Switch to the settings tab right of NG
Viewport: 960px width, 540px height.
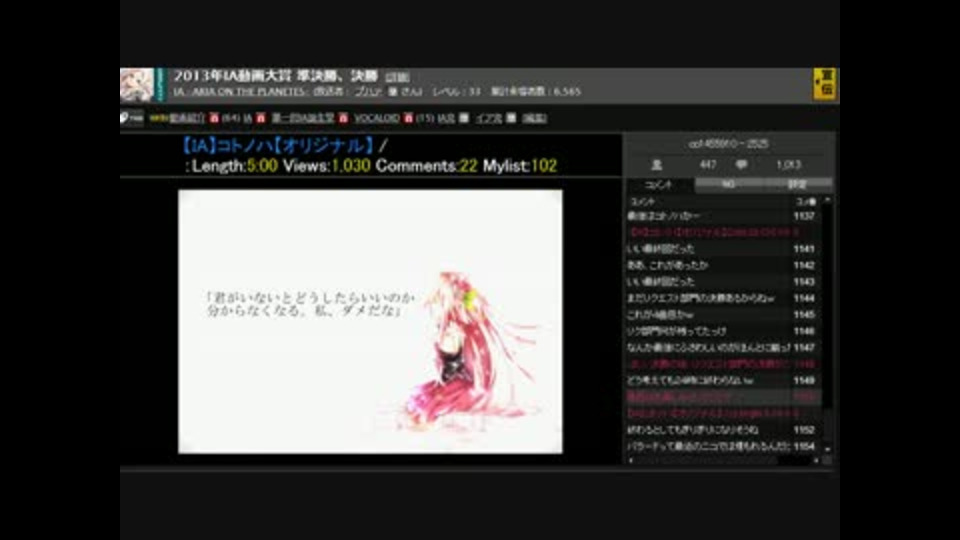[797, 185]
